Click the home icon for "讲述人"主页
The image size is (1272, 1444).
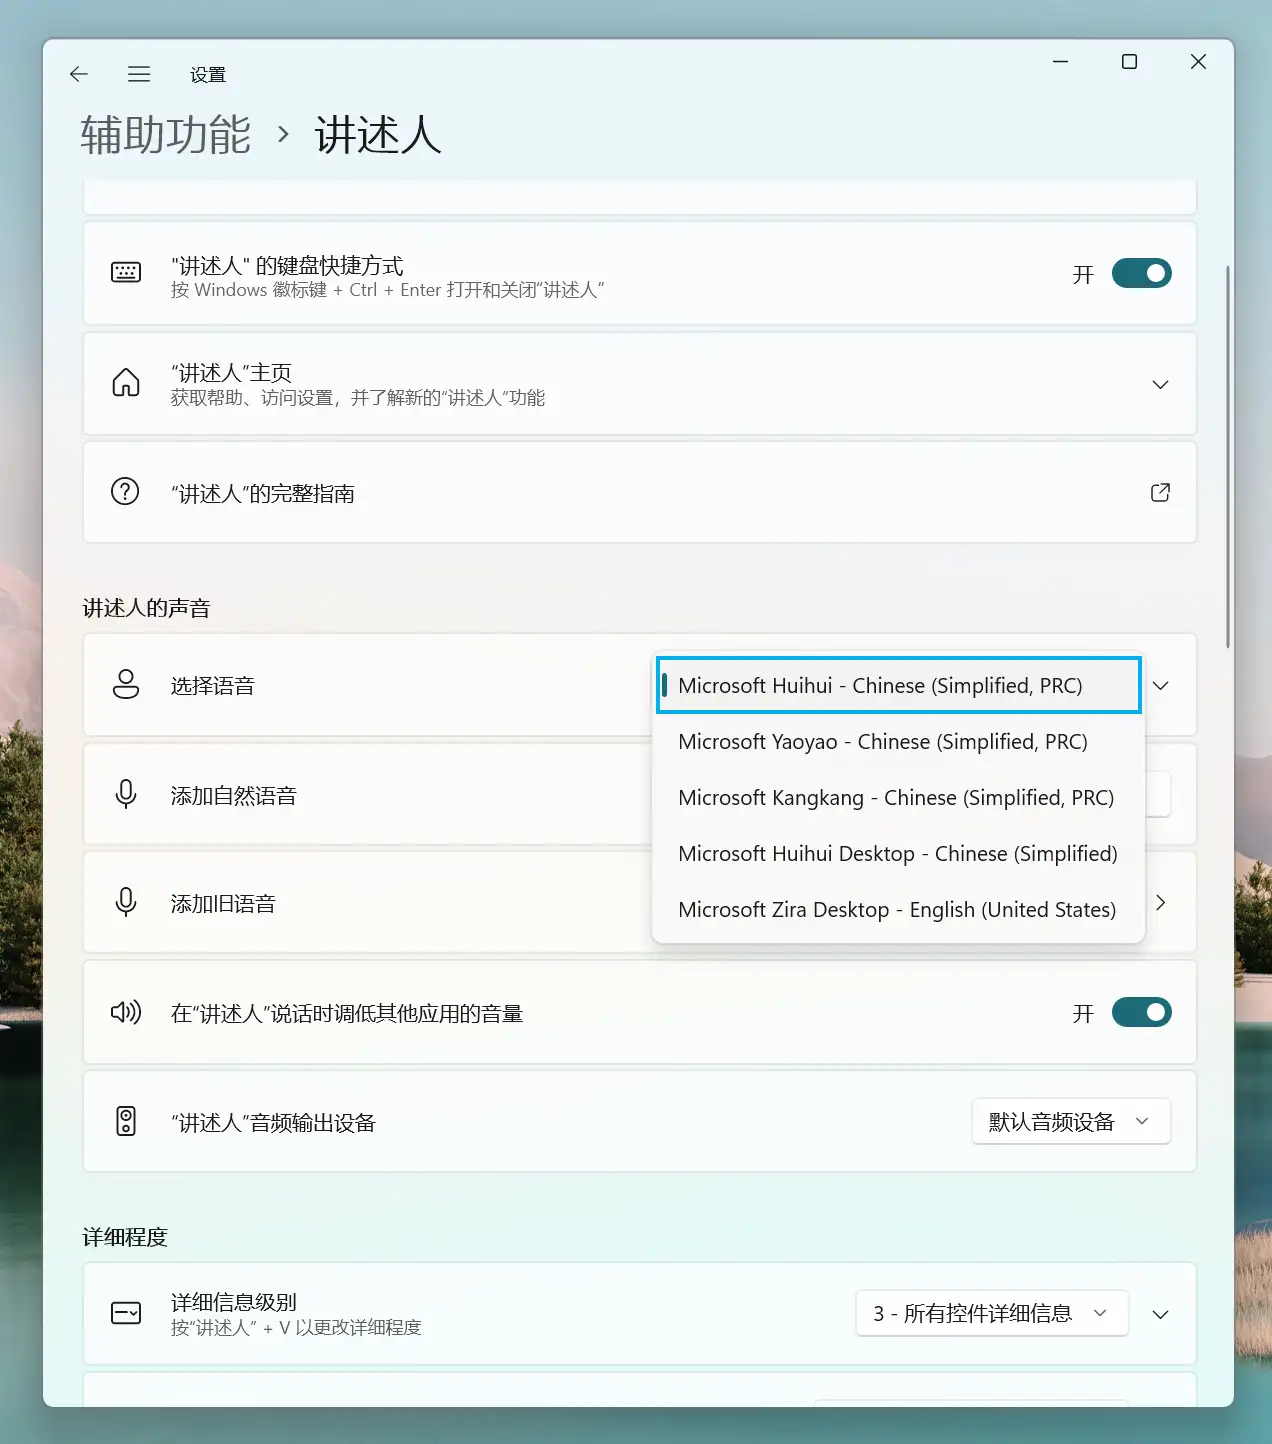[x=126, y=382]
